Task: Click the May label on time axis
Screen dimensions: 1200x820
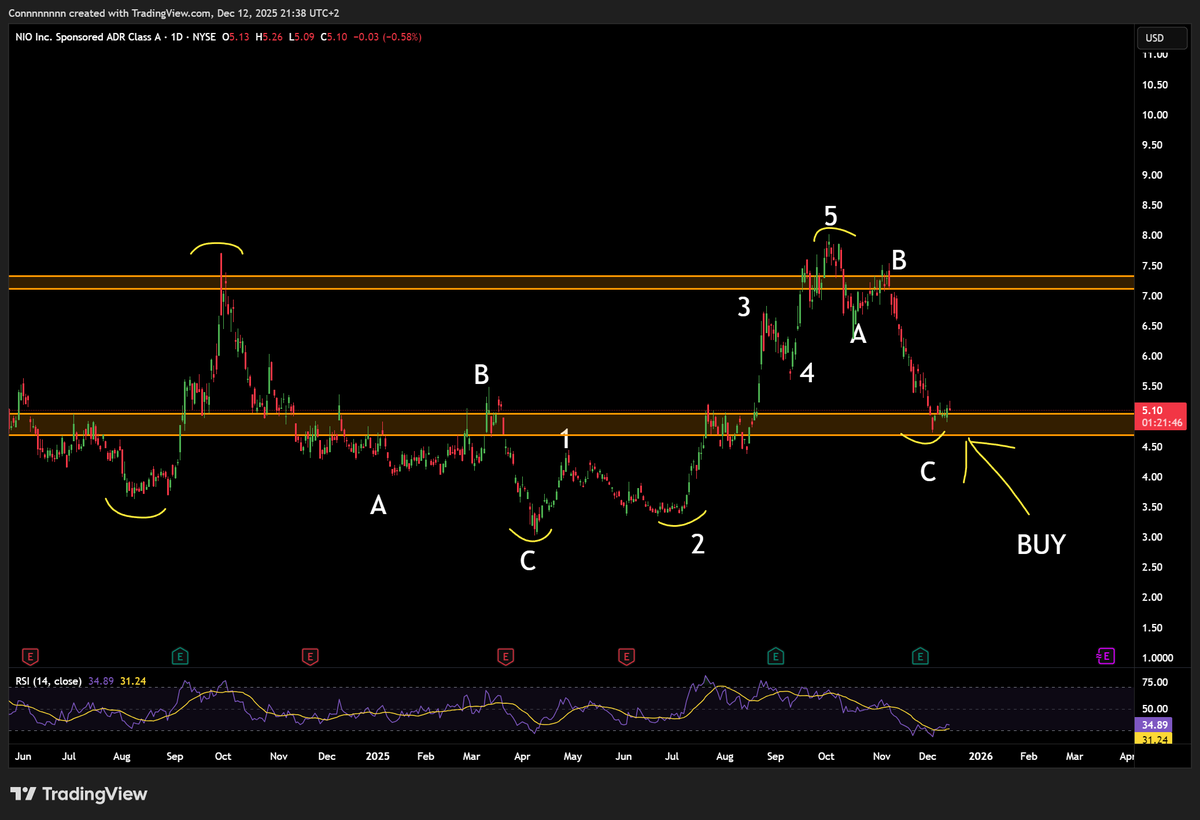Action: click(x=572, y=758)
